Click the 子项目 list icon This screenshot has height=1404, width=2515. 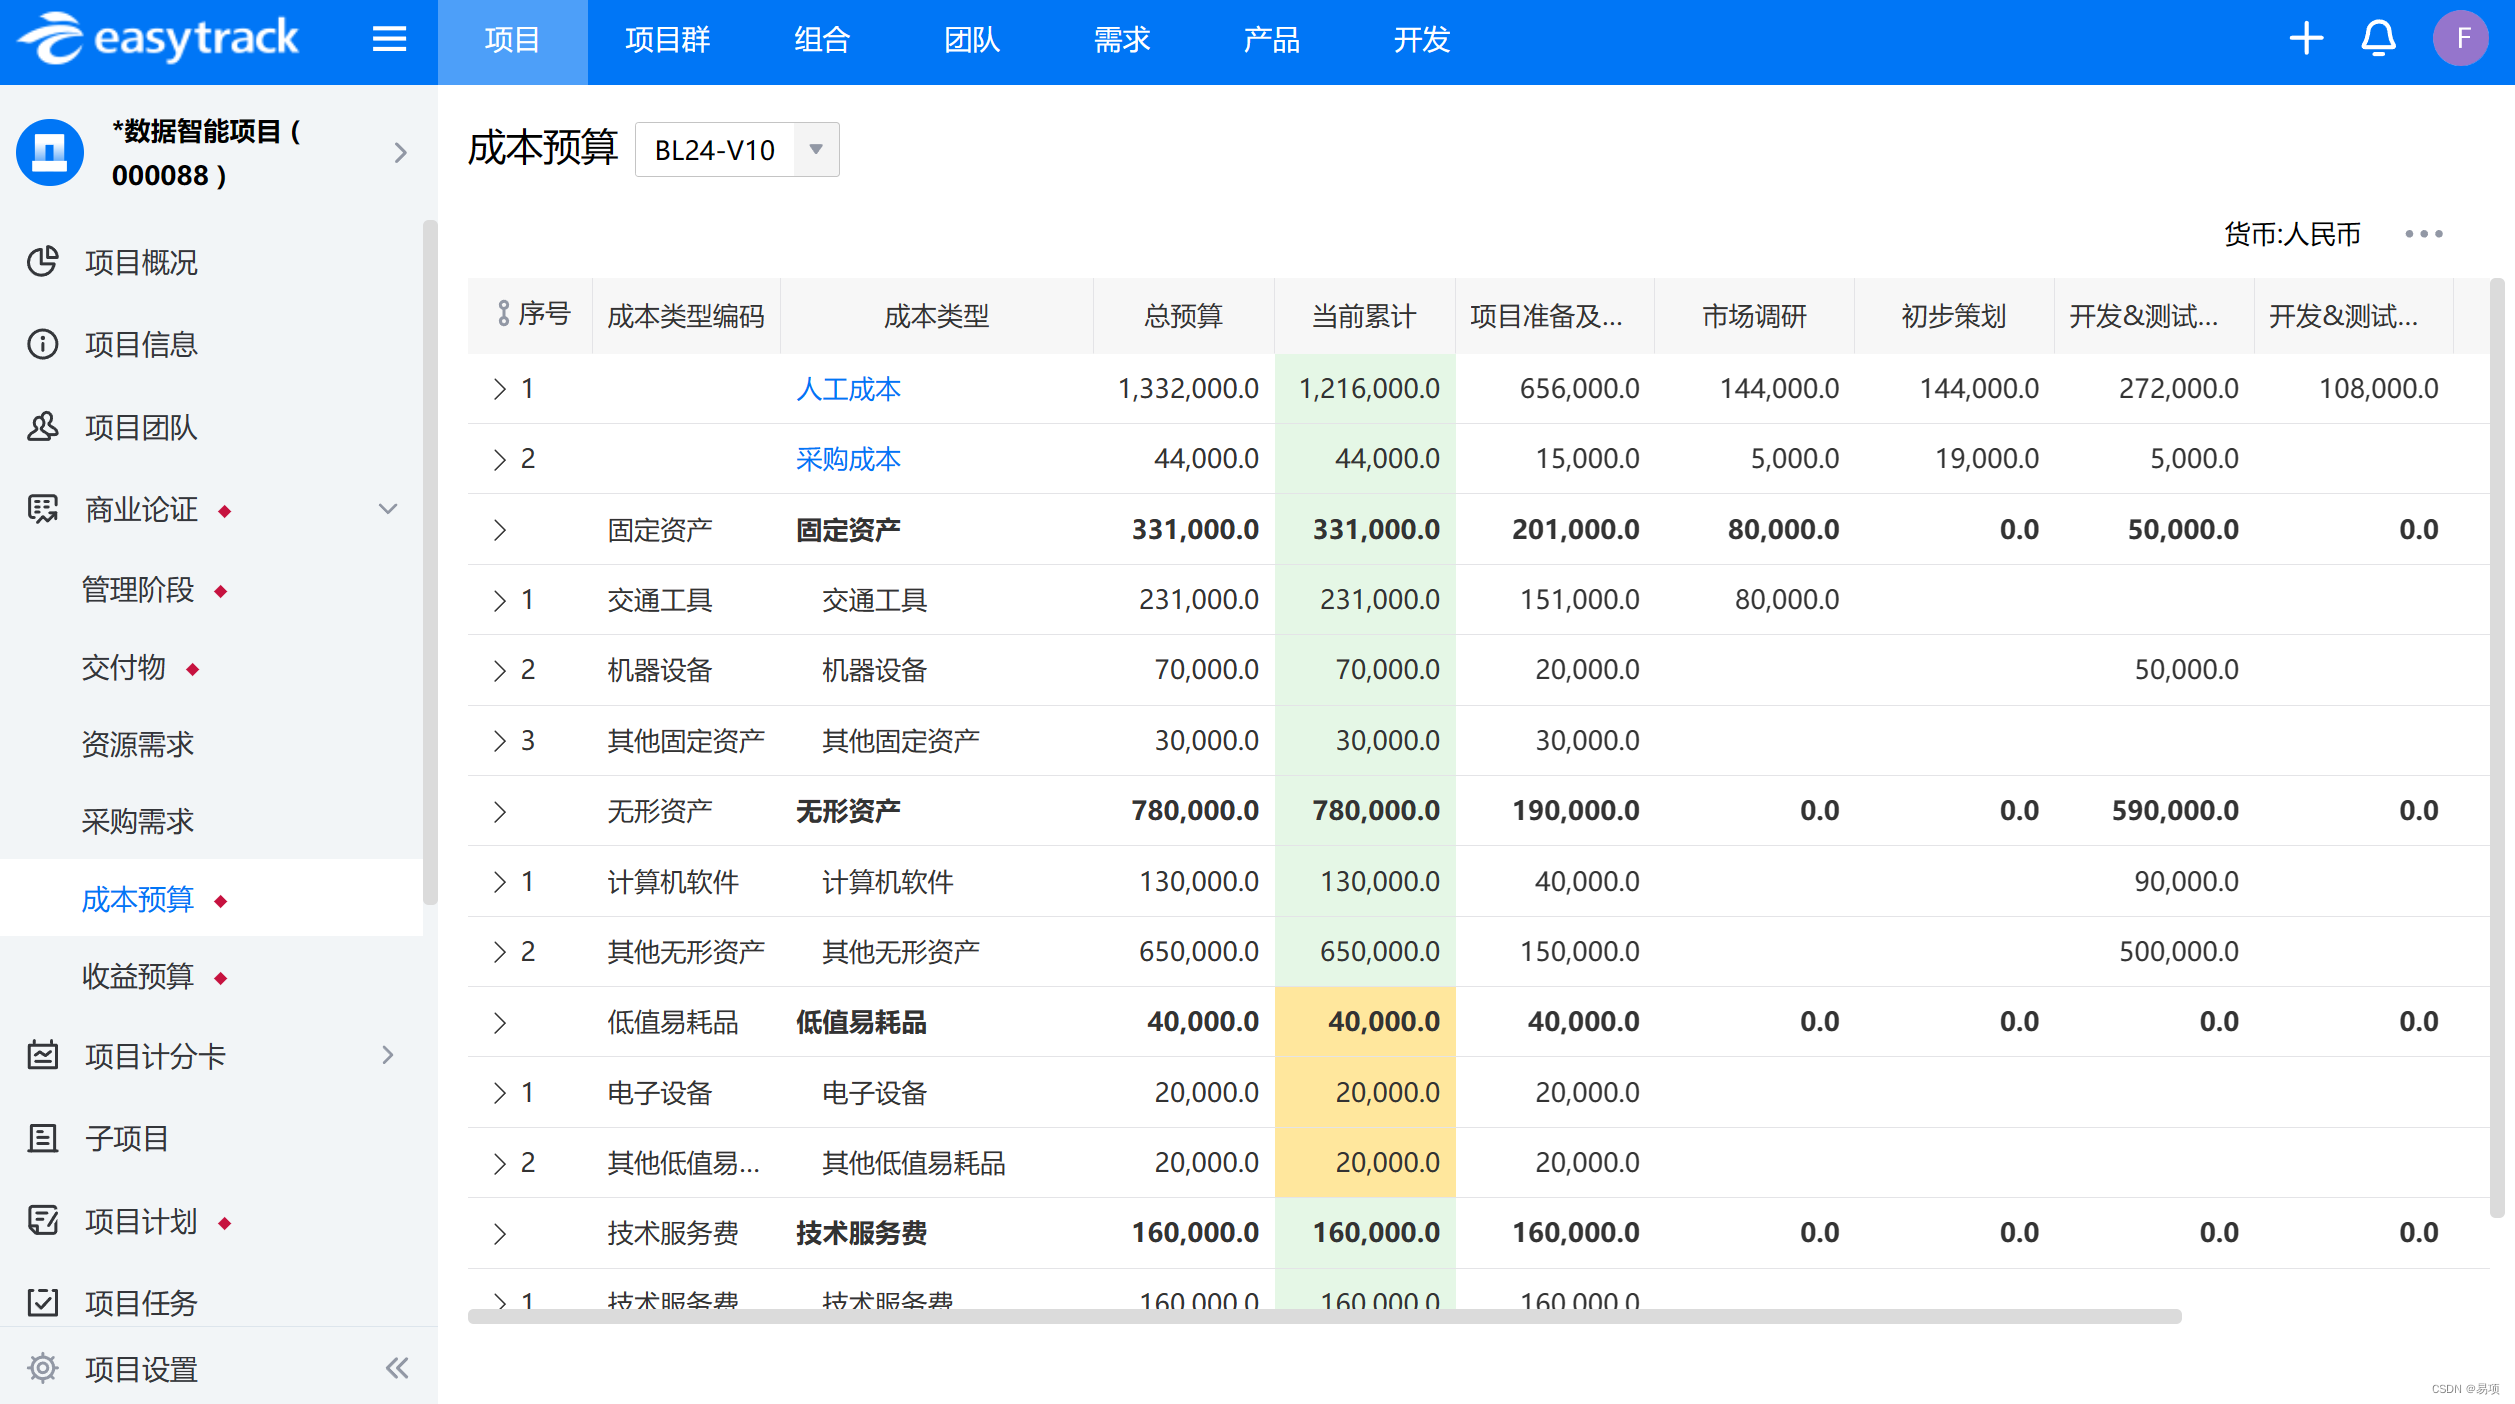click(x=42, y=1138)
